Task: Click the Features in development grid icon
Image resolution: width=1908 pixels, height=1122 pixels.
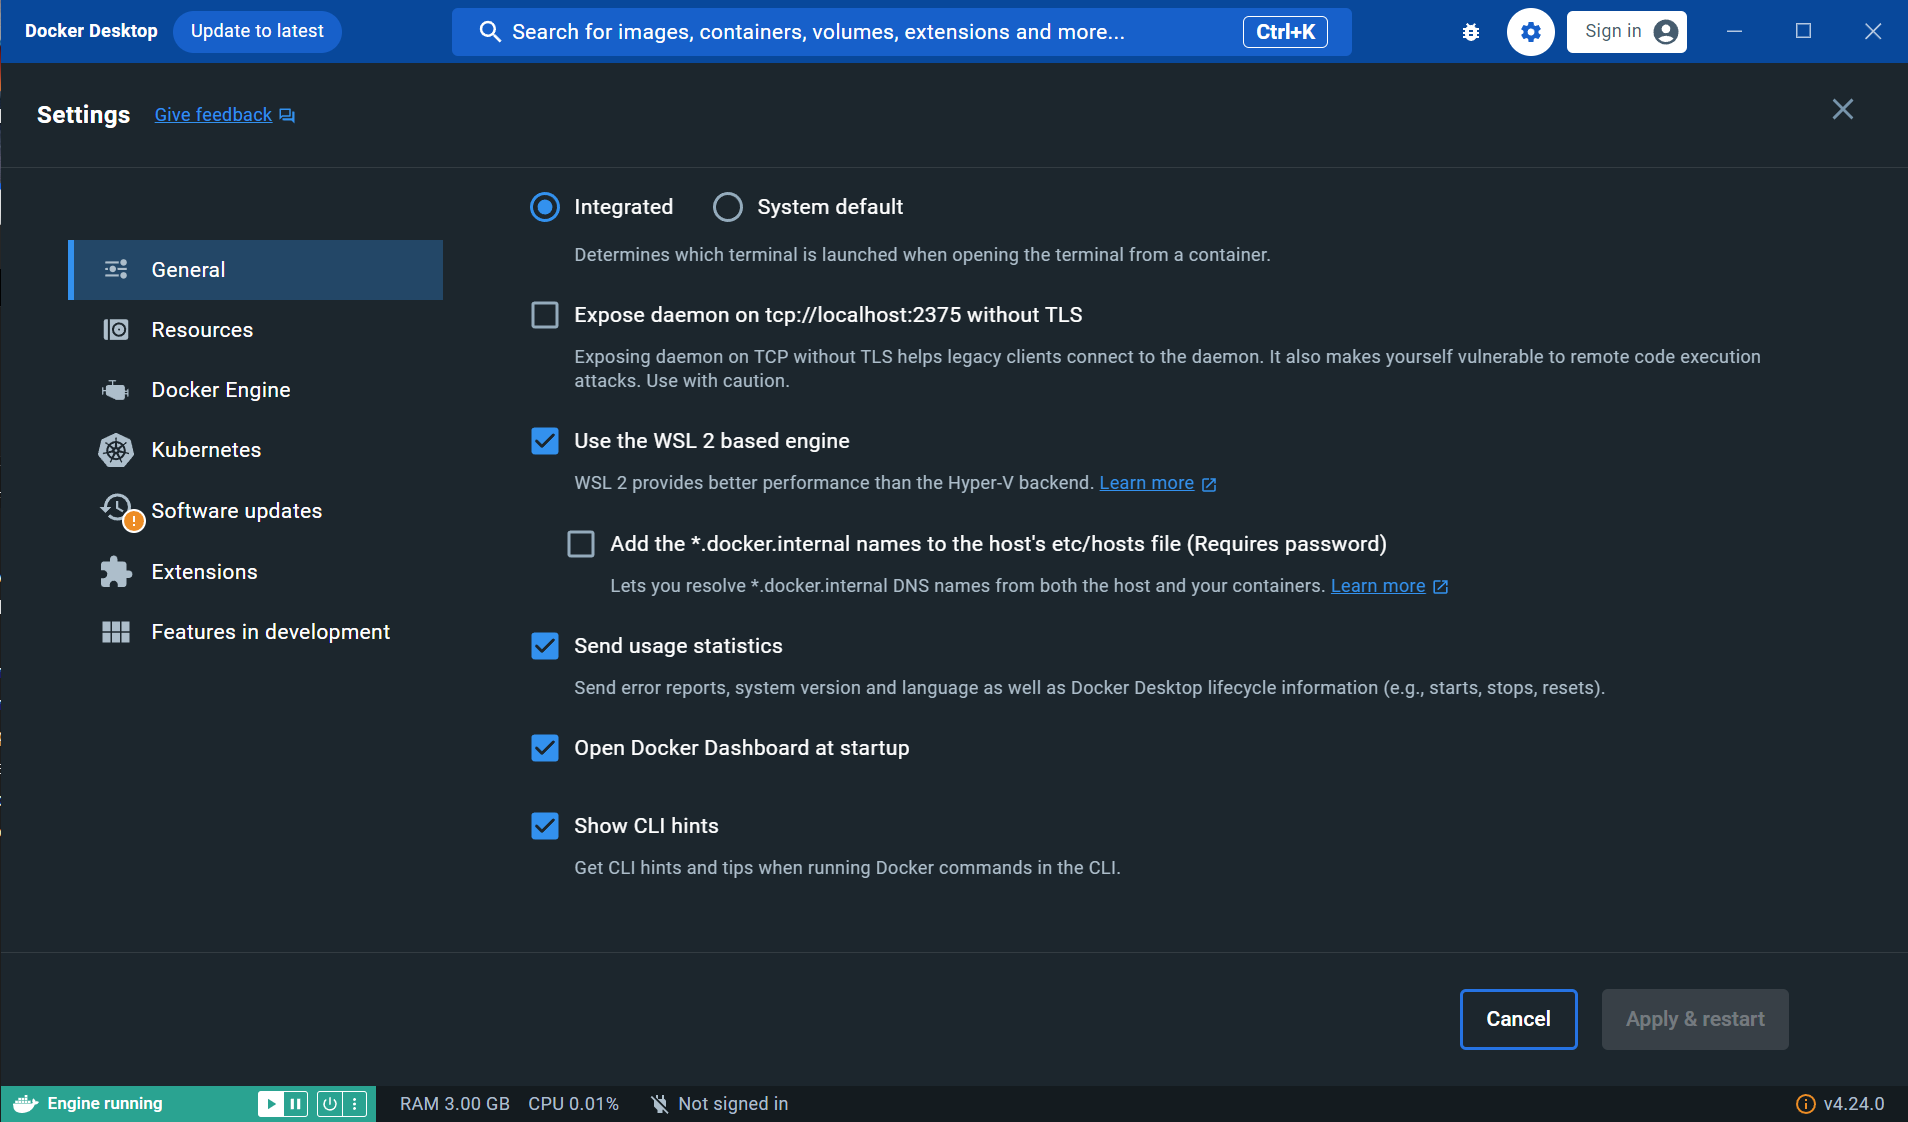Action: click(116, 632)
